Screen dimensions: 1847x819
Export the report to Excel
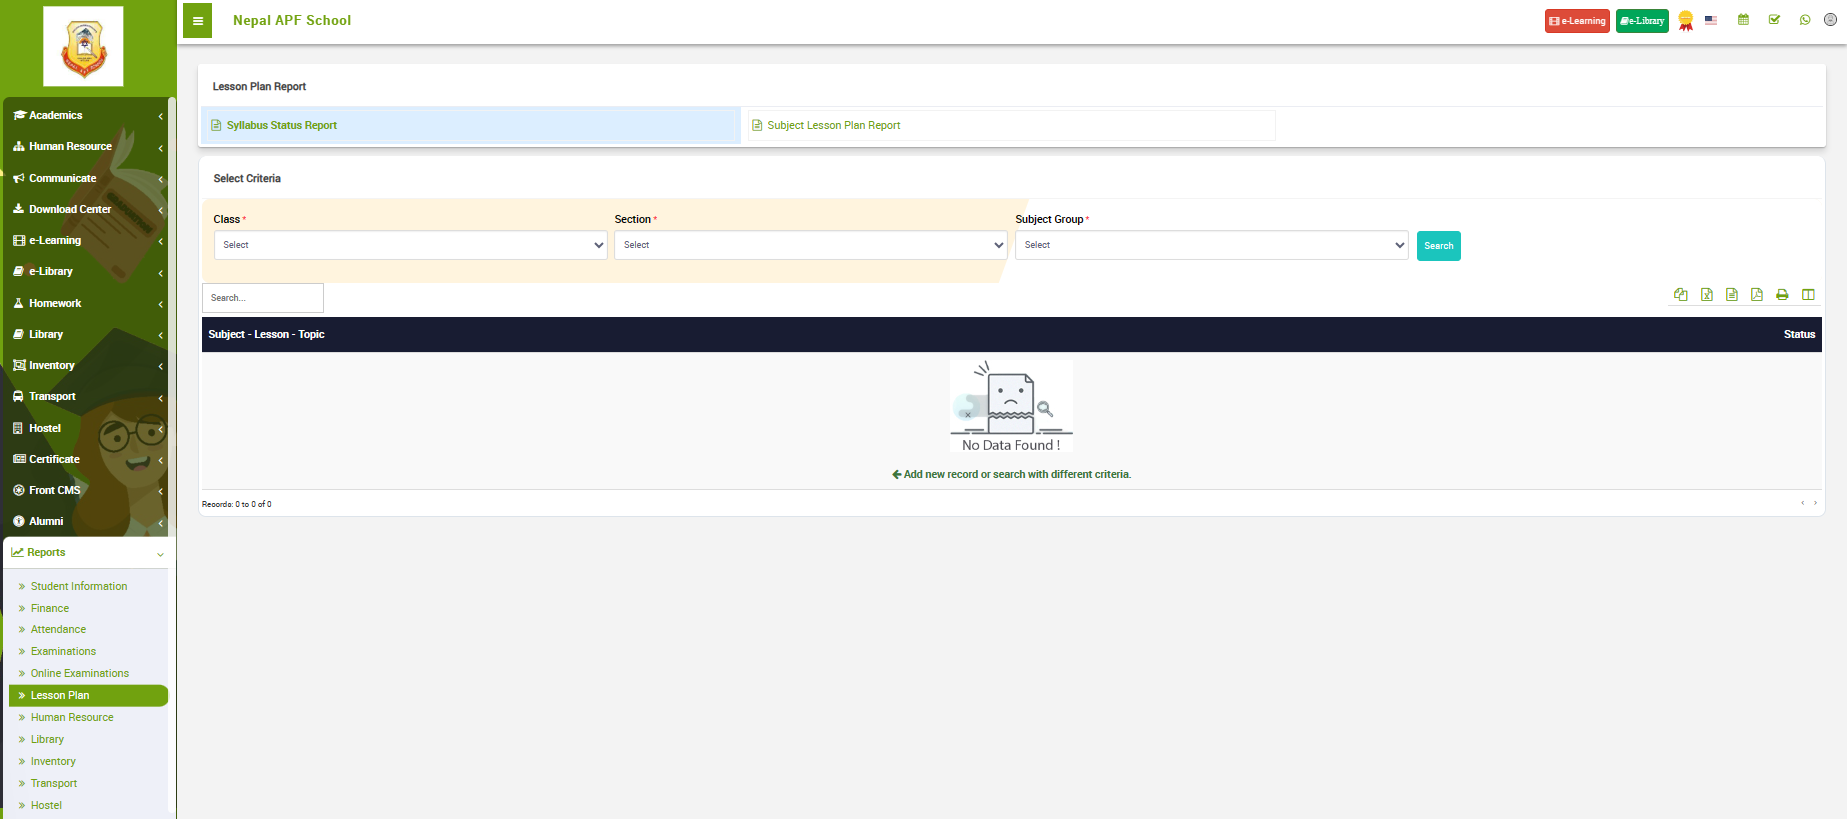[1706, 295]
